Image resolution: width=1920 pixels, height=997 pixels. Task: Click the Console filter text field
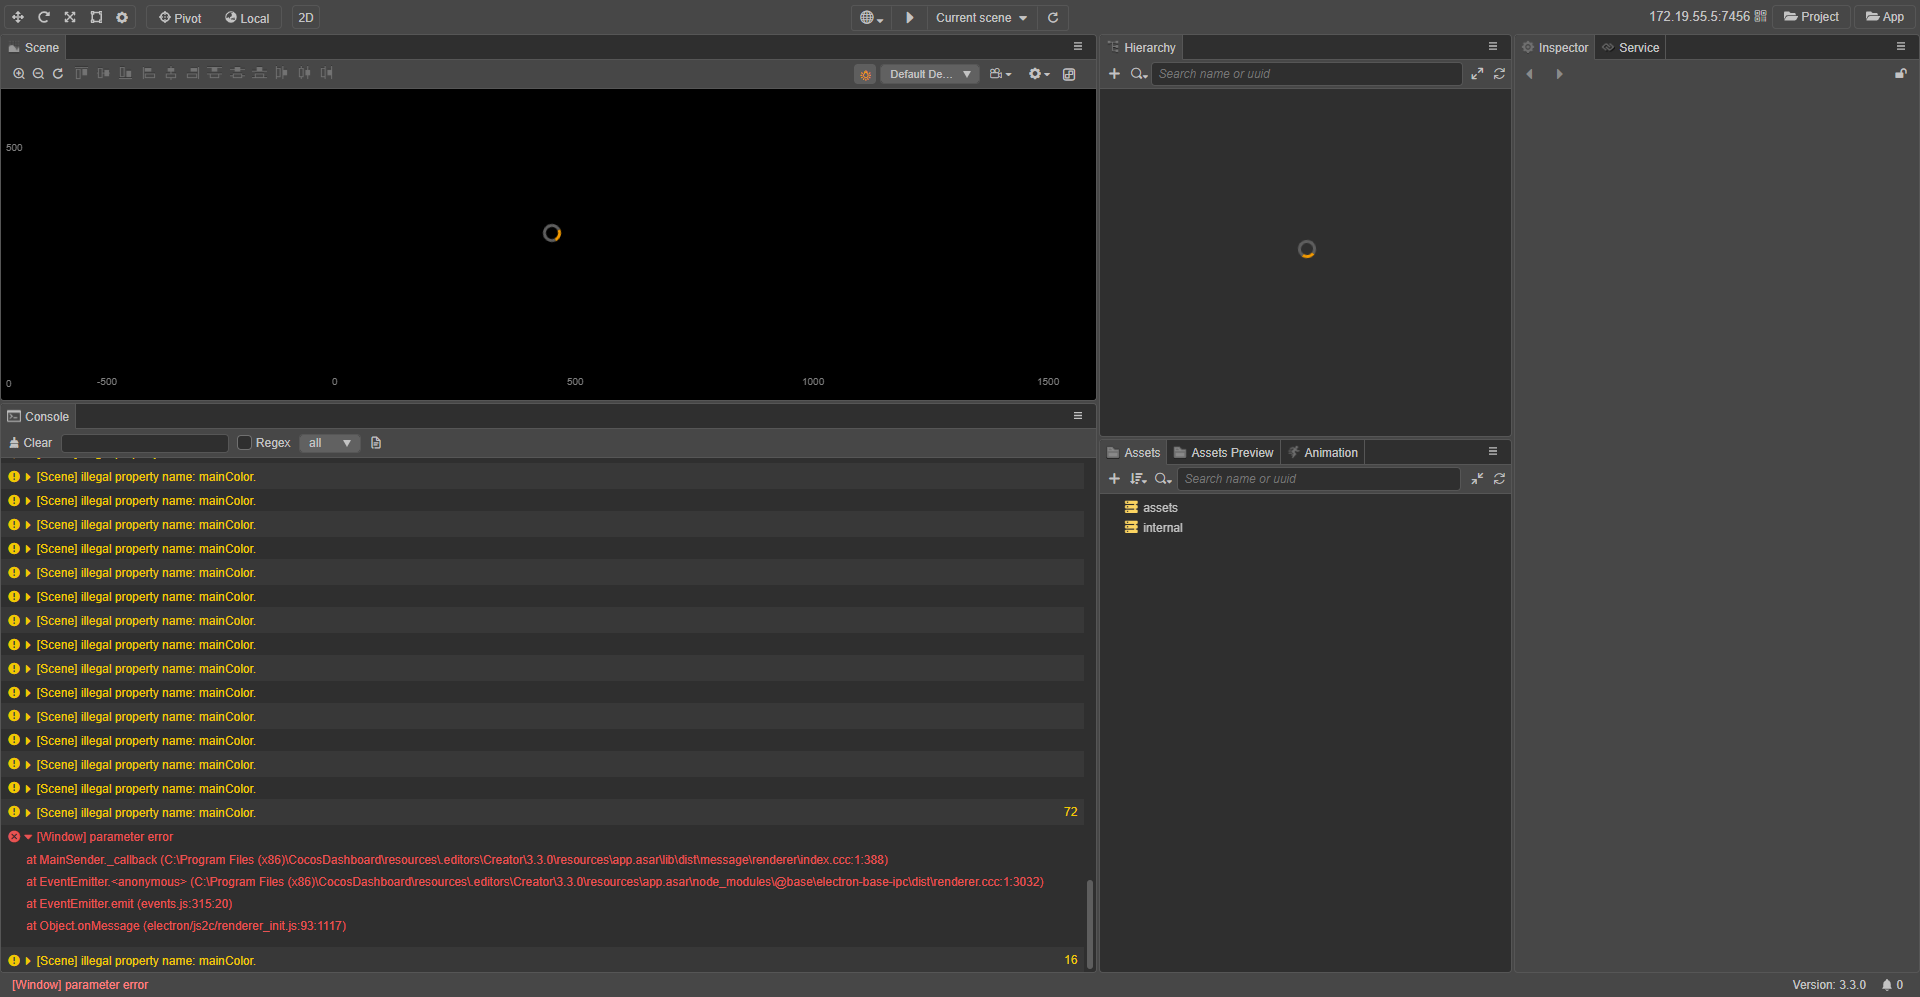pos(145,442)
